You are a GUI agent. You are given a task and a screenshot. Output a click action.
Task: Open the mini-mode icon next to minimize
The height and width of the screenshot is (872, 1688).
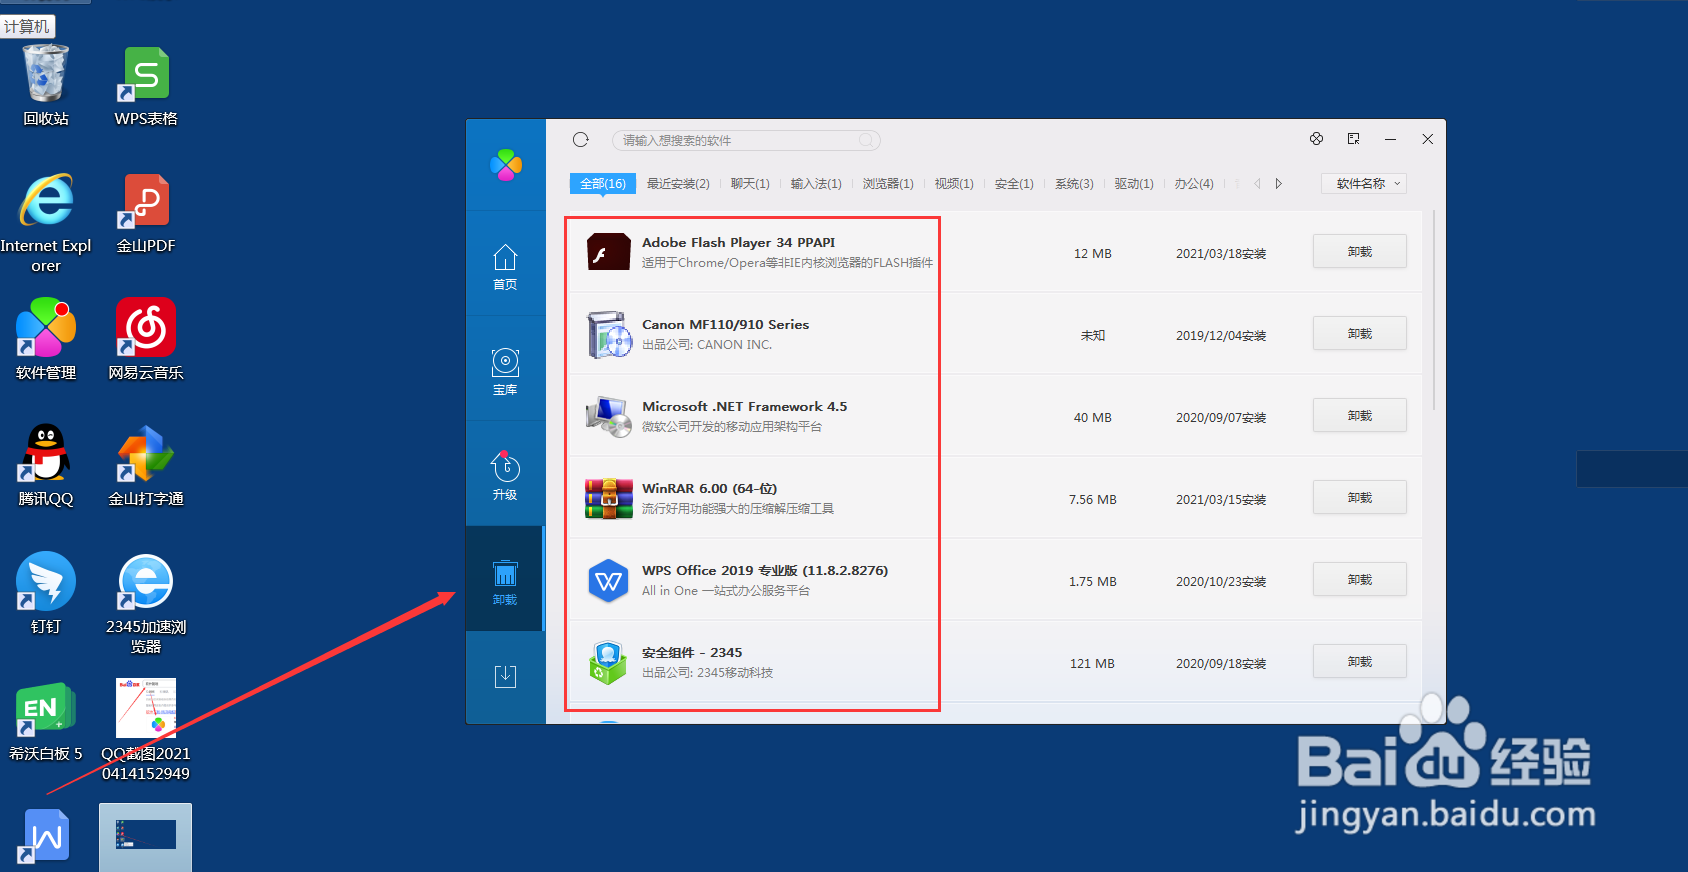click(x=1353, y=139)
